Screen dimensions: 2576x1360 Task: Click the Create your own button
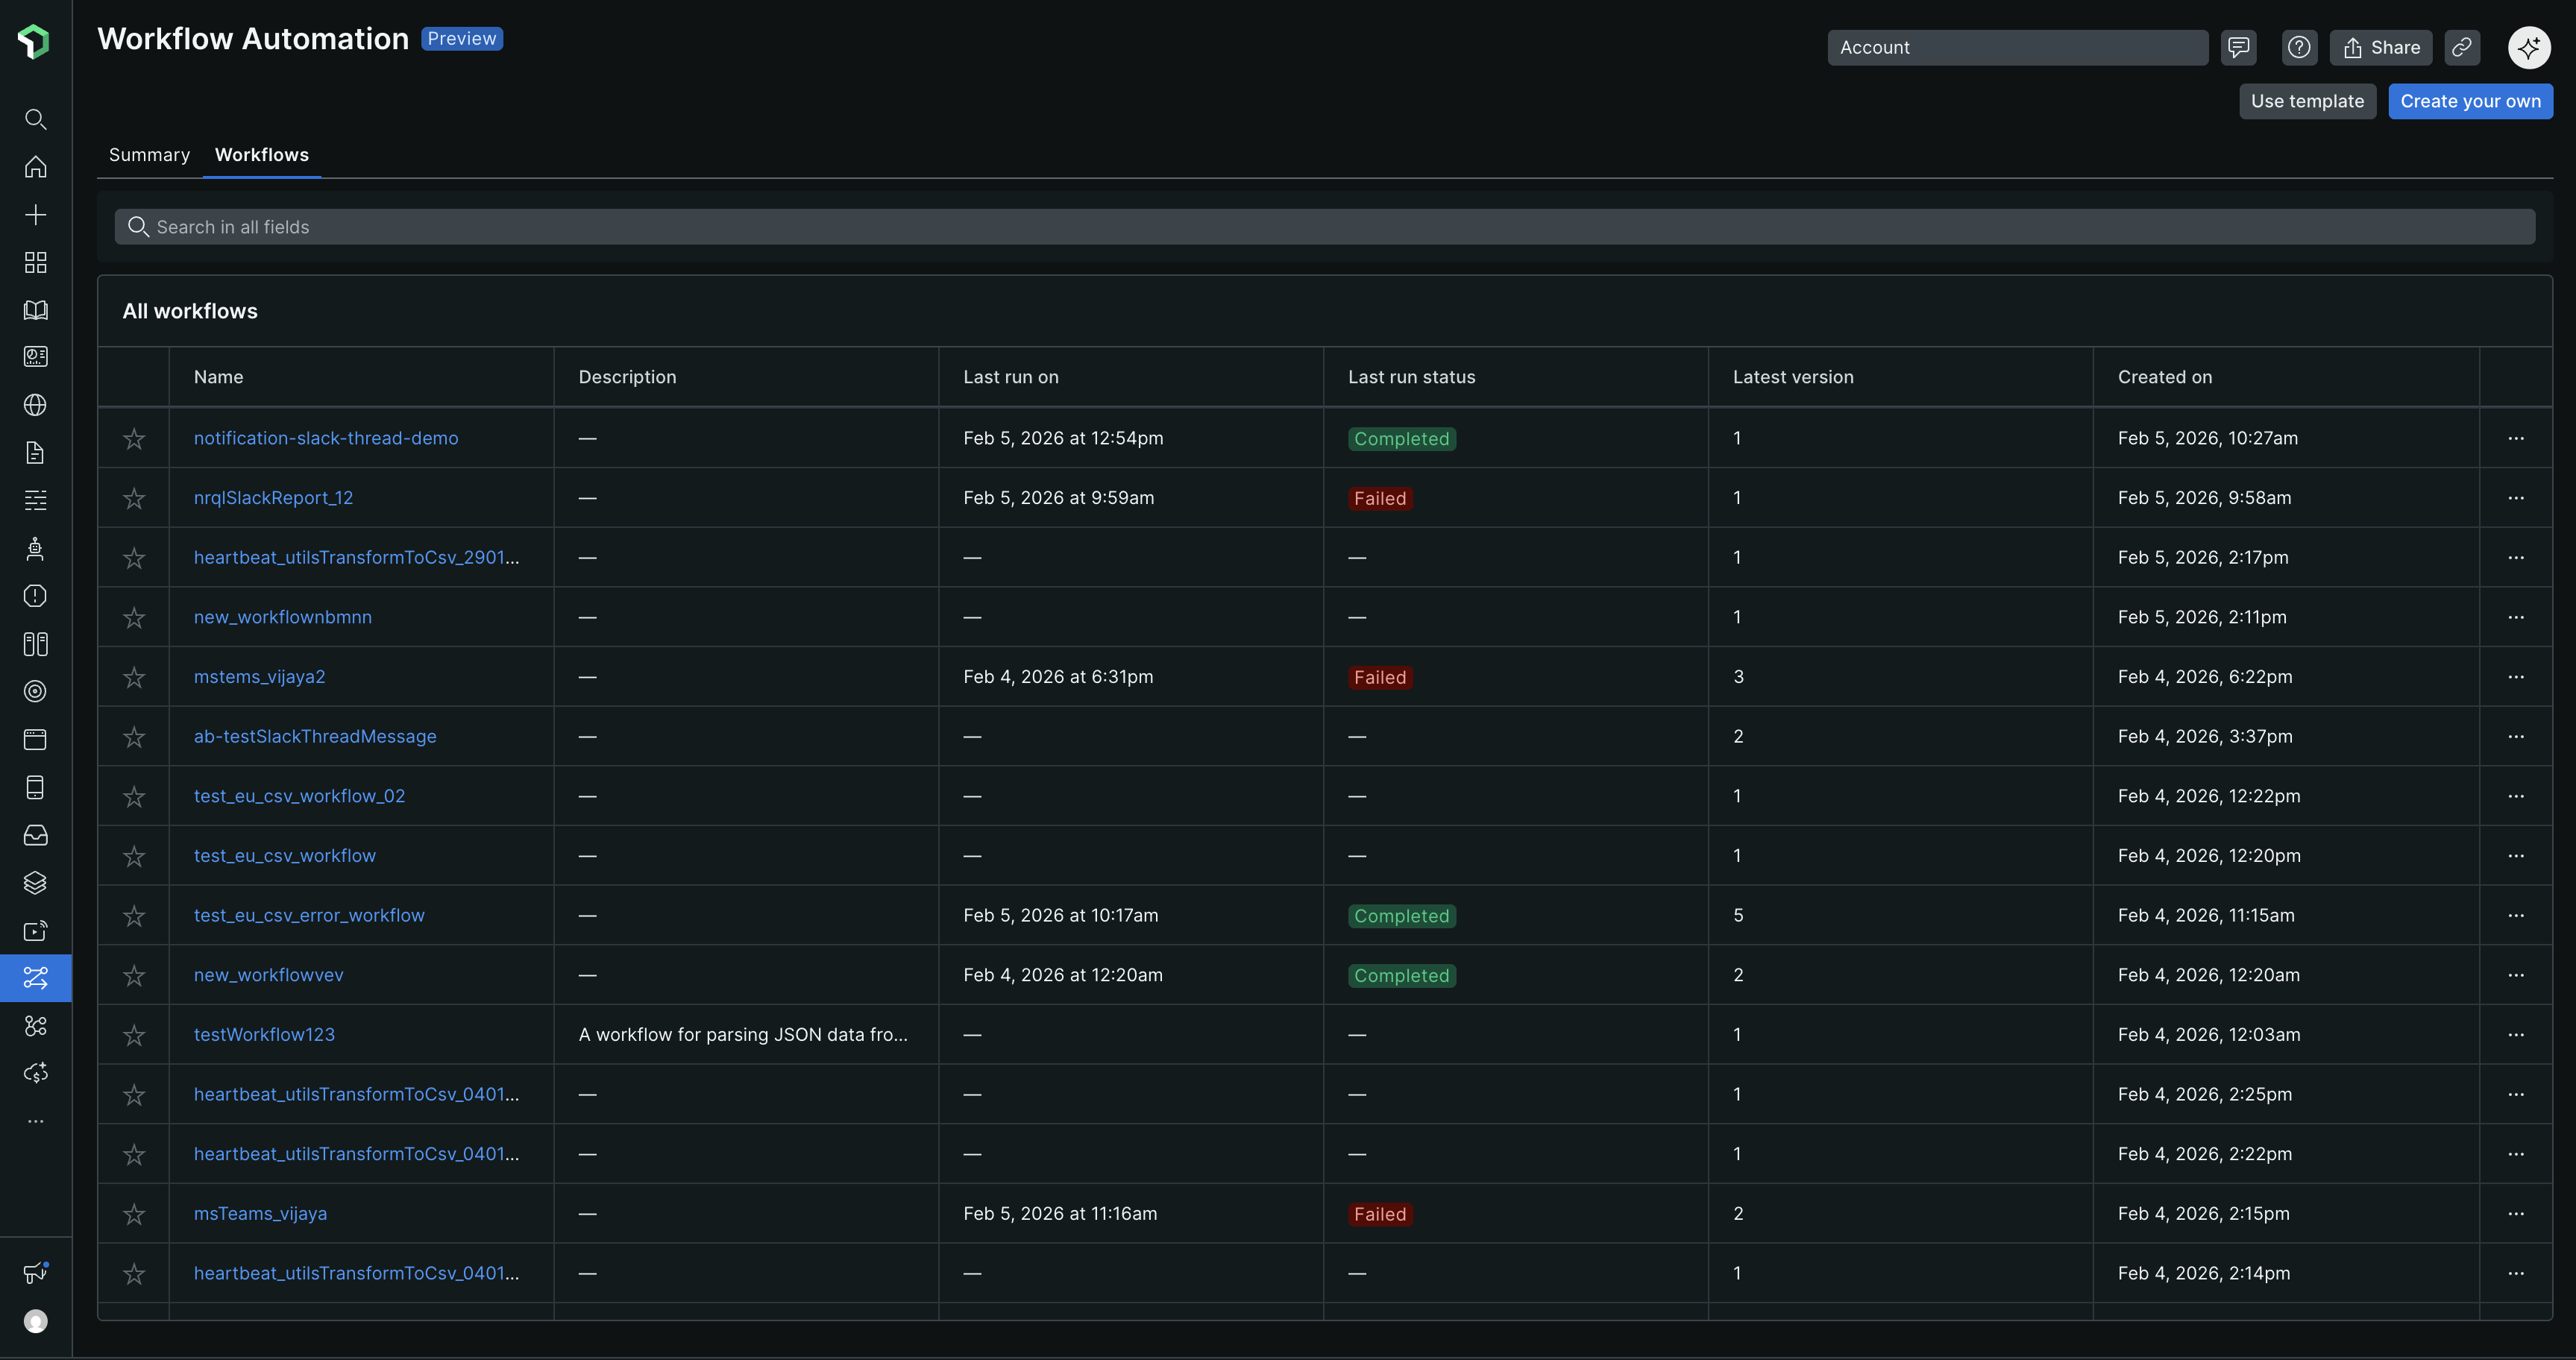point(2470,101)
